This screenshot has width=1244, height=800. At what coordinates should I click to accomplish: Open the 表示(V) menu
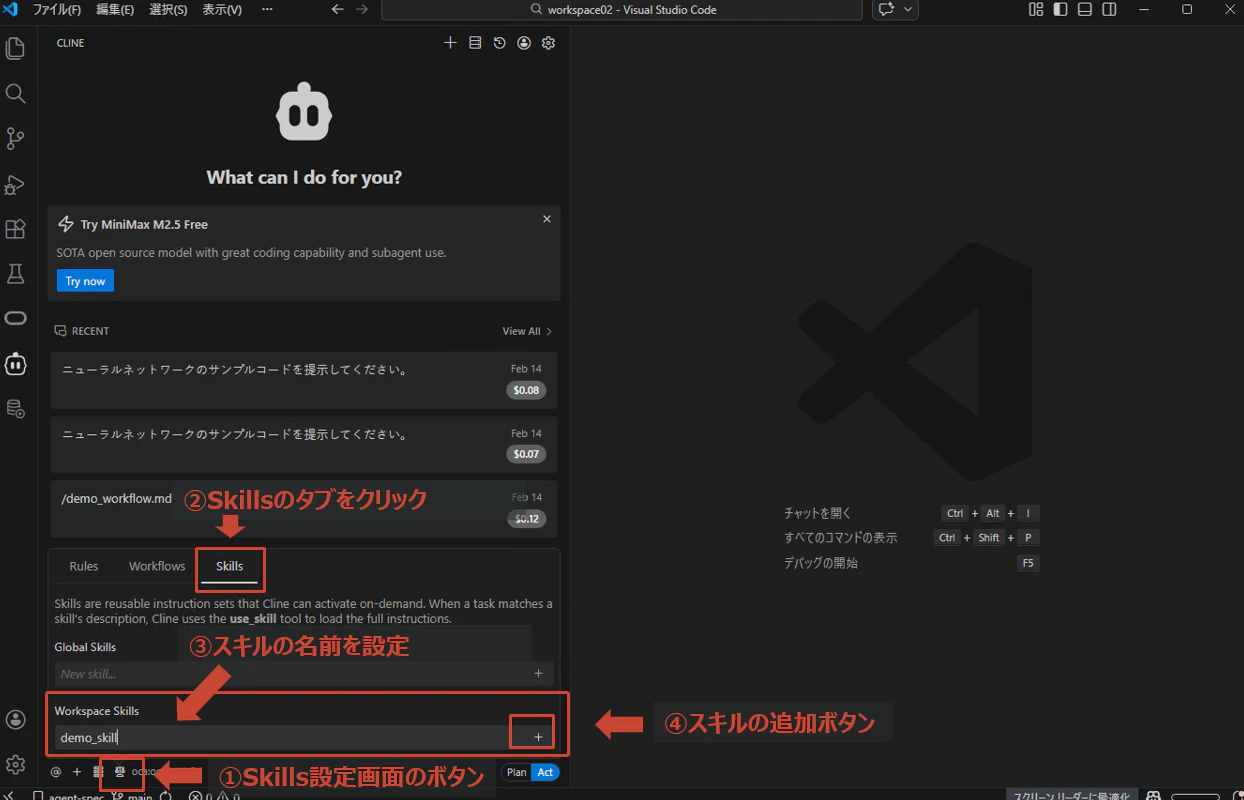pyautogui.click(x=222, y=9)
